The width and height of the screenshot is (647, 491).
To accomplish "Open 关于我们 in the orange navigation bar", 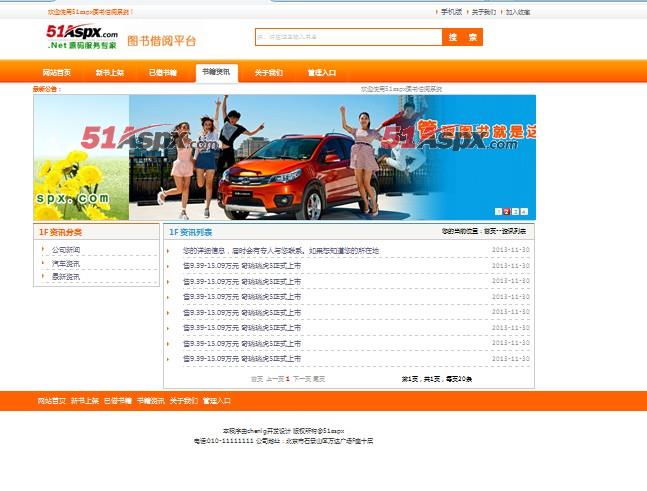I will [269, 73].
